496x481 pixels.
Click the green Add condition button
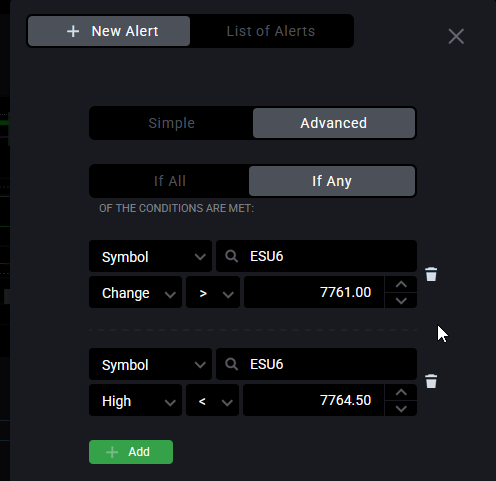click(x=131, y=452)
